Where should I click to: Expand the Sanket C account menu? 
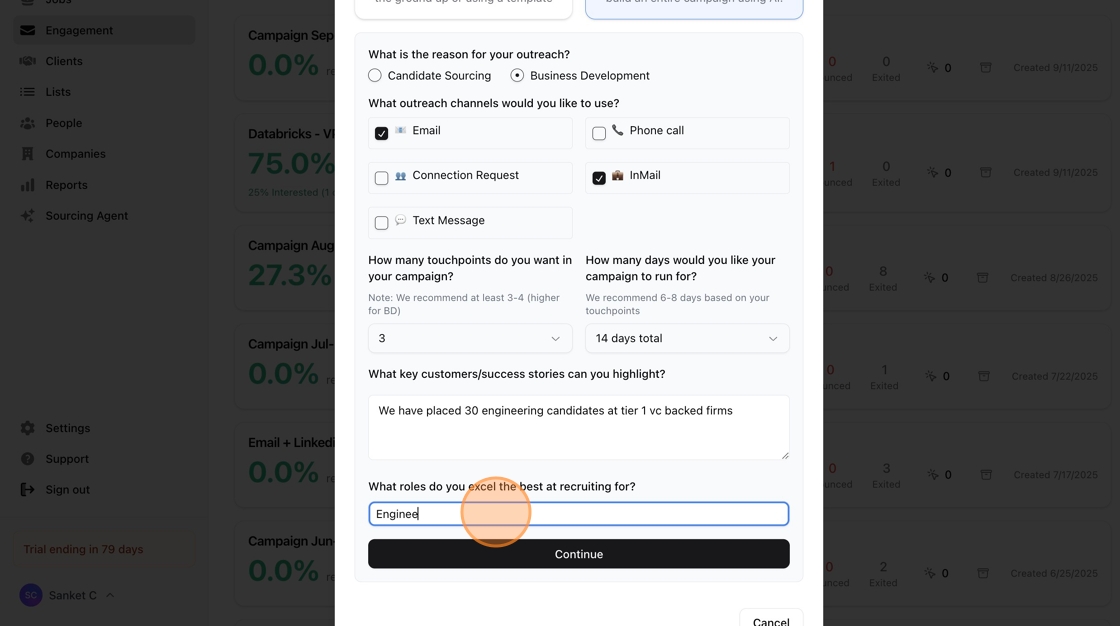68,595
